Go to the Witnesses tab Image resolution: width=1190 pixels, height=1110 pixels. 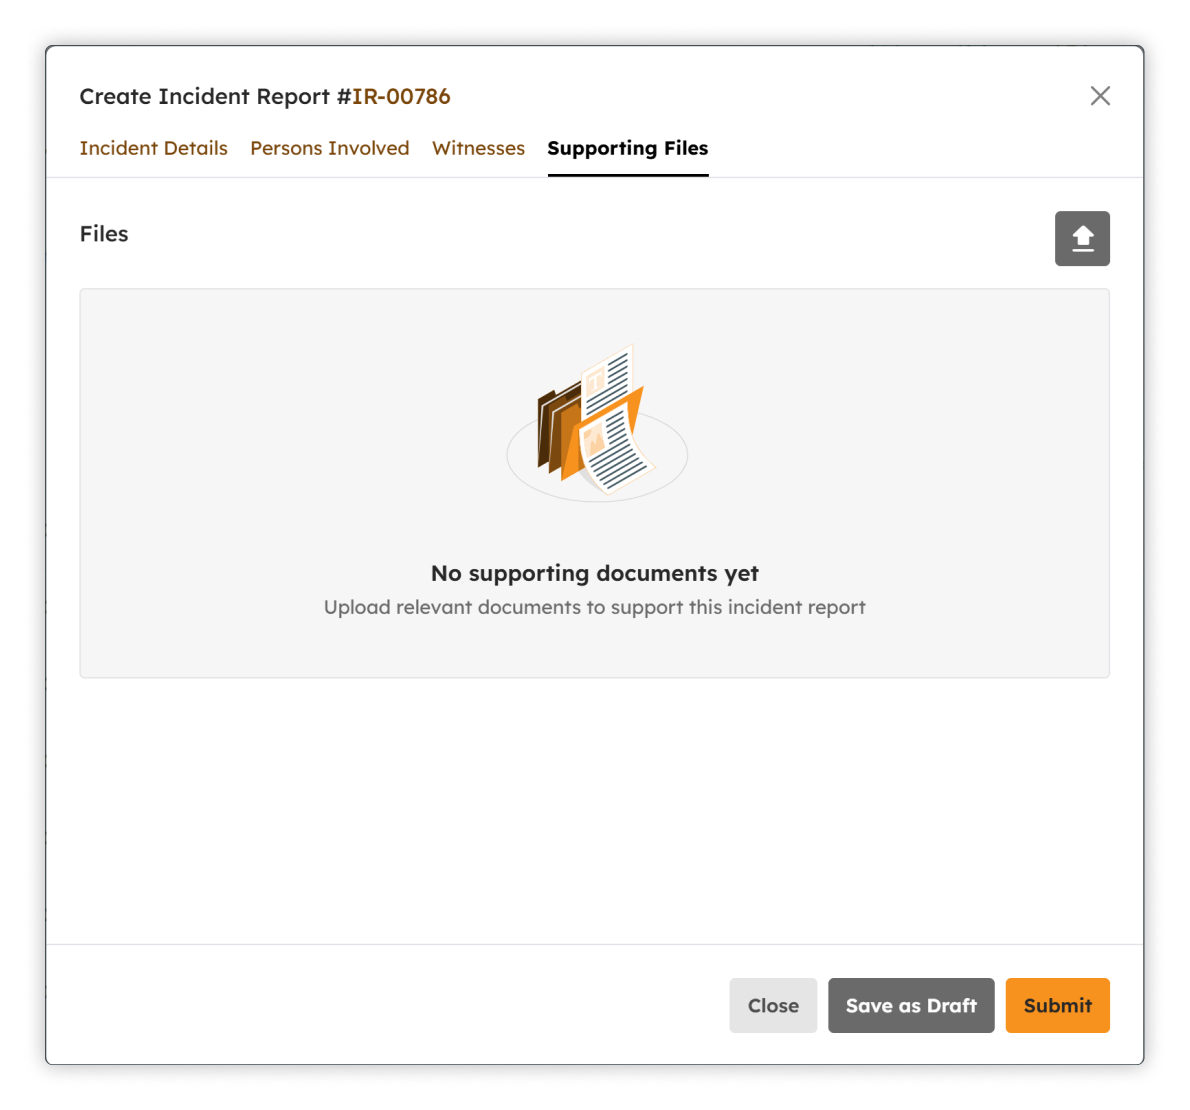tap(478, 148)
